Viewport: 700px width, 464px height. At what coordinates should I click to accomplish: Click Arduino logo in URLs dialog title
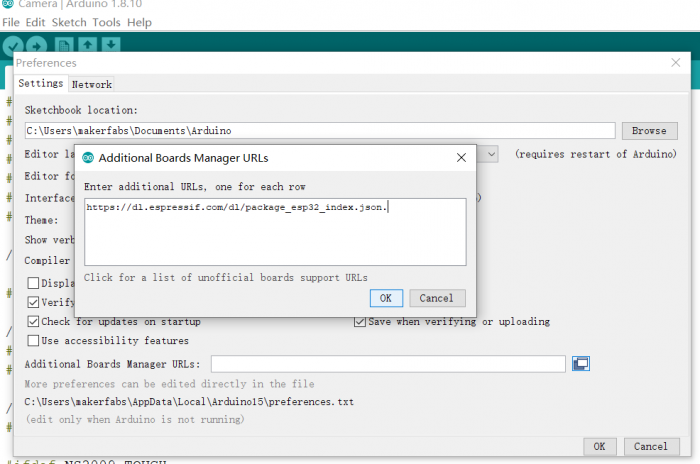tap(88, 158)
